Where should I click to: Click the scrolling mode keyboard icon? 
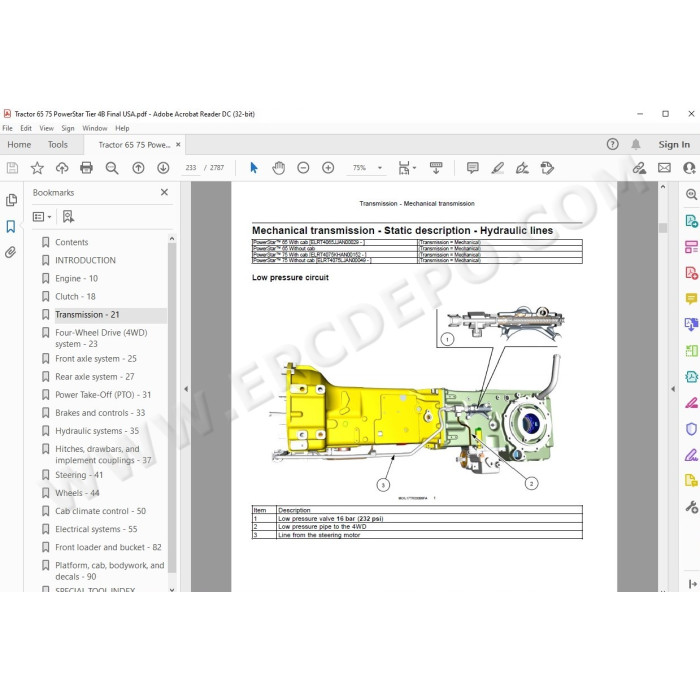(x=436, y=168)
